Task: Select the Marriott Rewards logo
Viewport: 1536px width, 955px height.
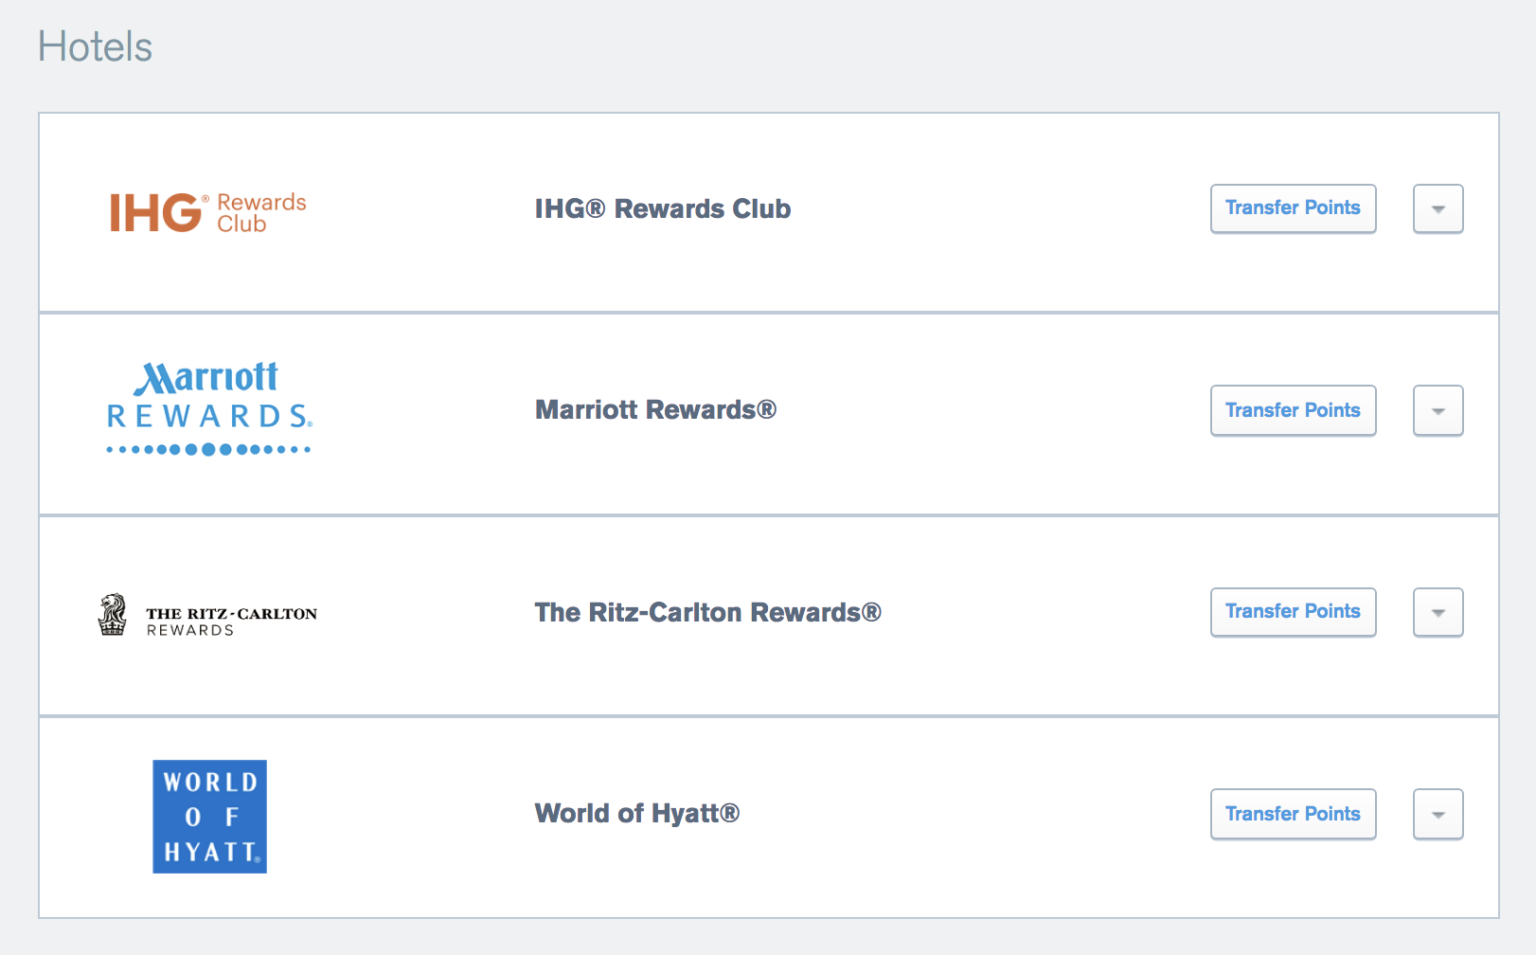Action: pyautogui.click(x=208, y=408)
